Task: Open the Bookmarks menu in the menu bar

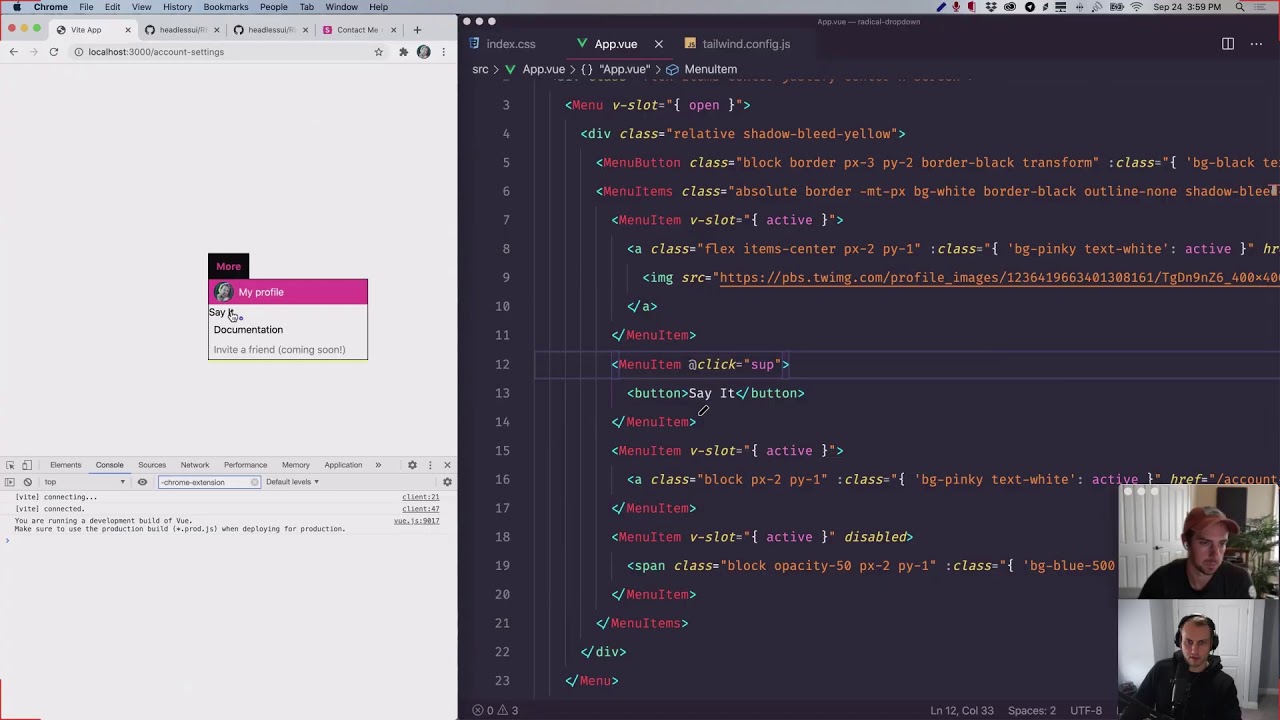Action: coord(226,7)
